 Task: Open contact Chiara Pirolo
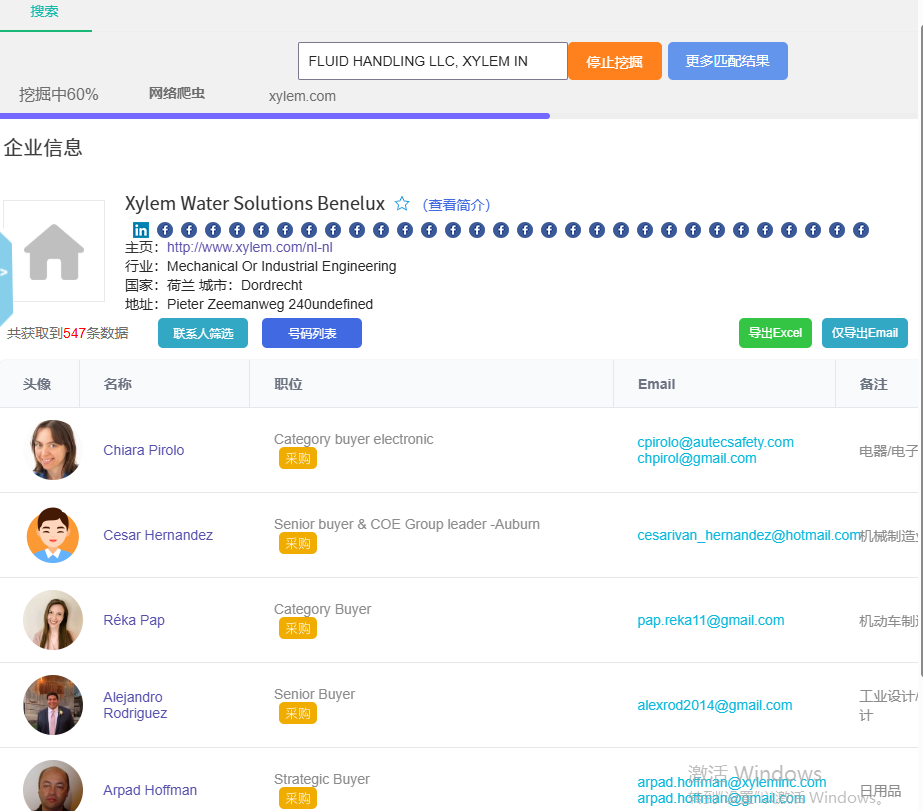coord(144,450)
